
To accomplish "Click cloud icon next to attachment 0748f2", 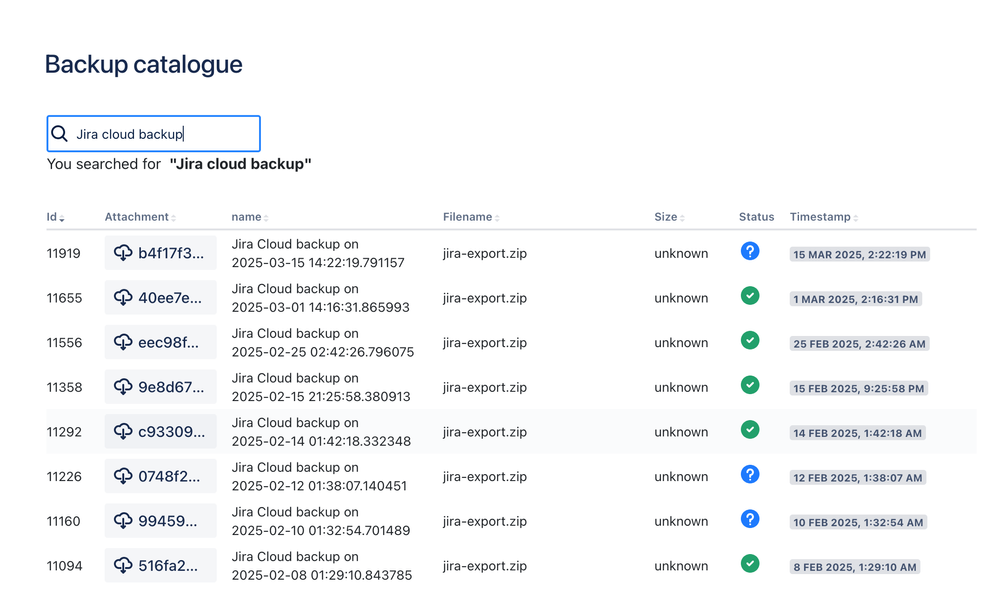I will [x=123, y=476].
